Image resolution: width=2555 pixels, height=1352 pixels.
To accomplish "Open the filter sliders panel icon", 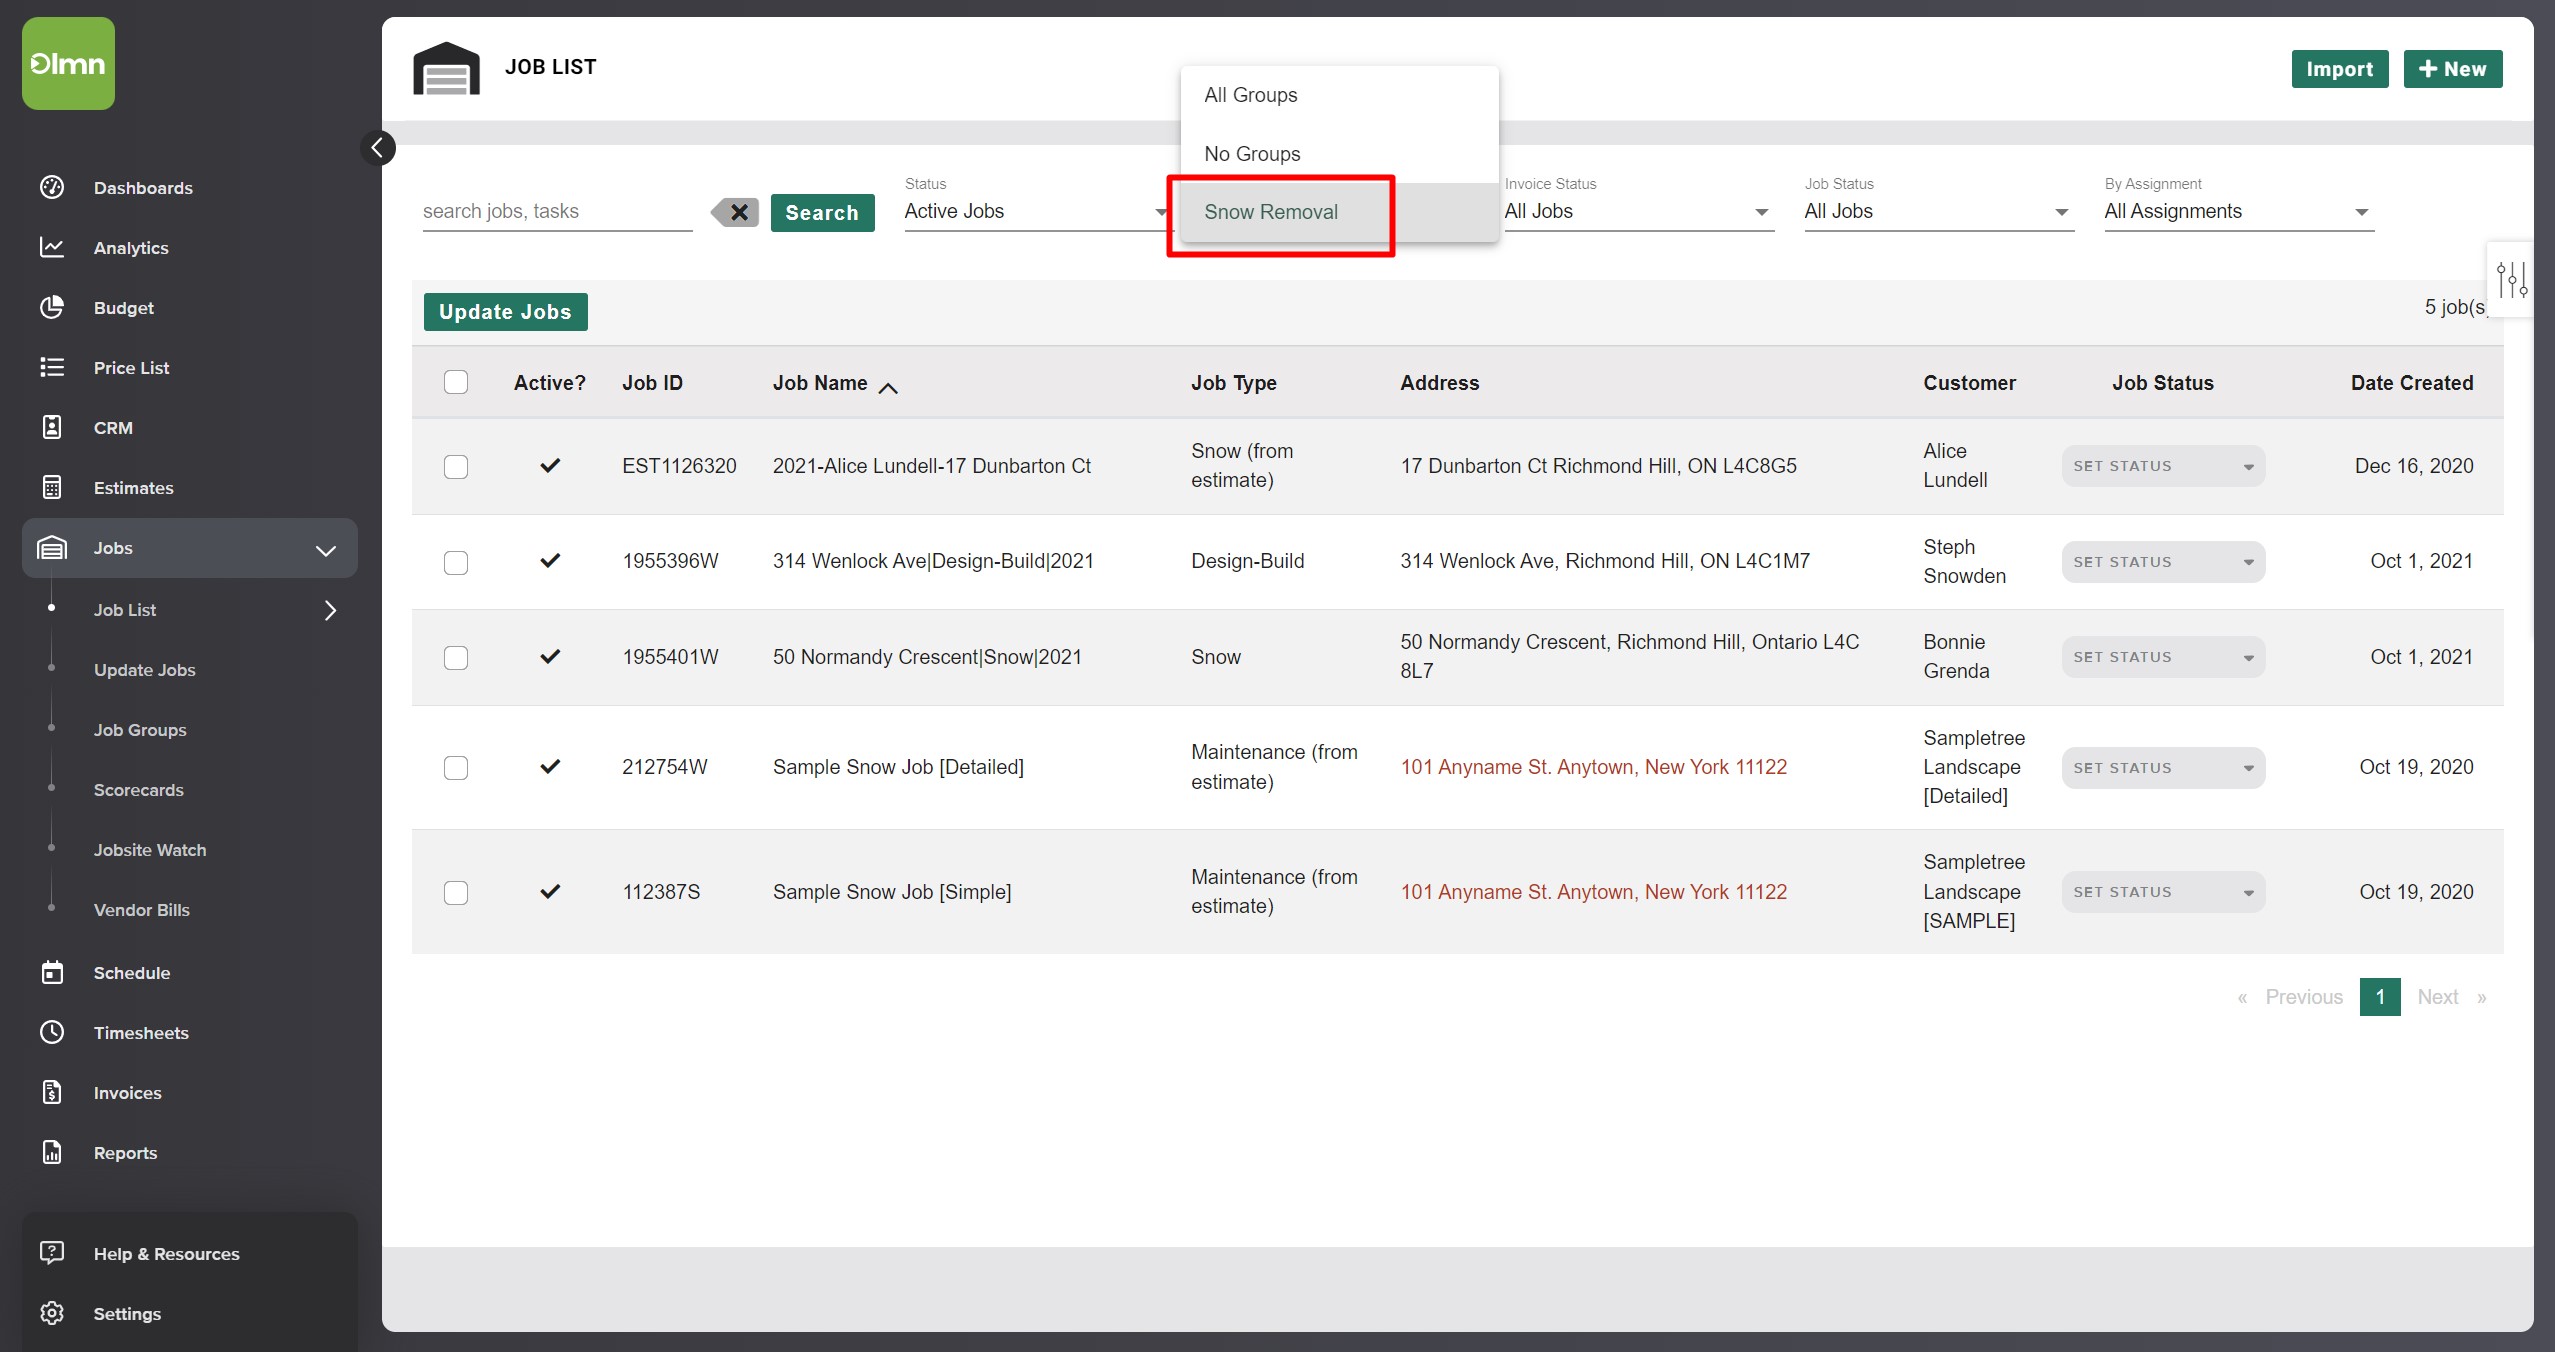I will [2511, 280].
